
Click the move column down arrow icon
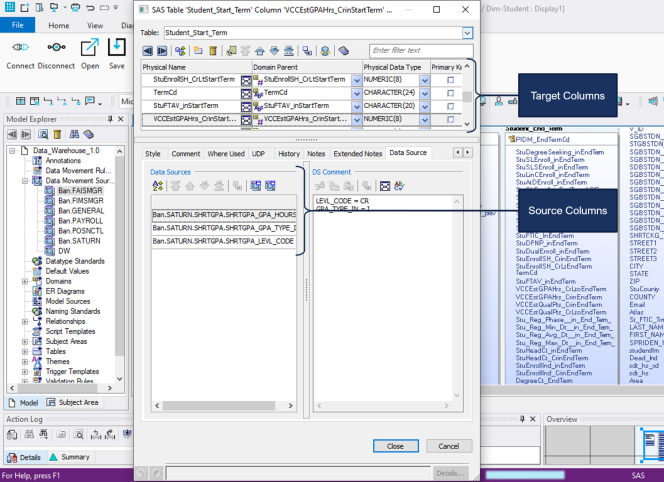(274, 51)
